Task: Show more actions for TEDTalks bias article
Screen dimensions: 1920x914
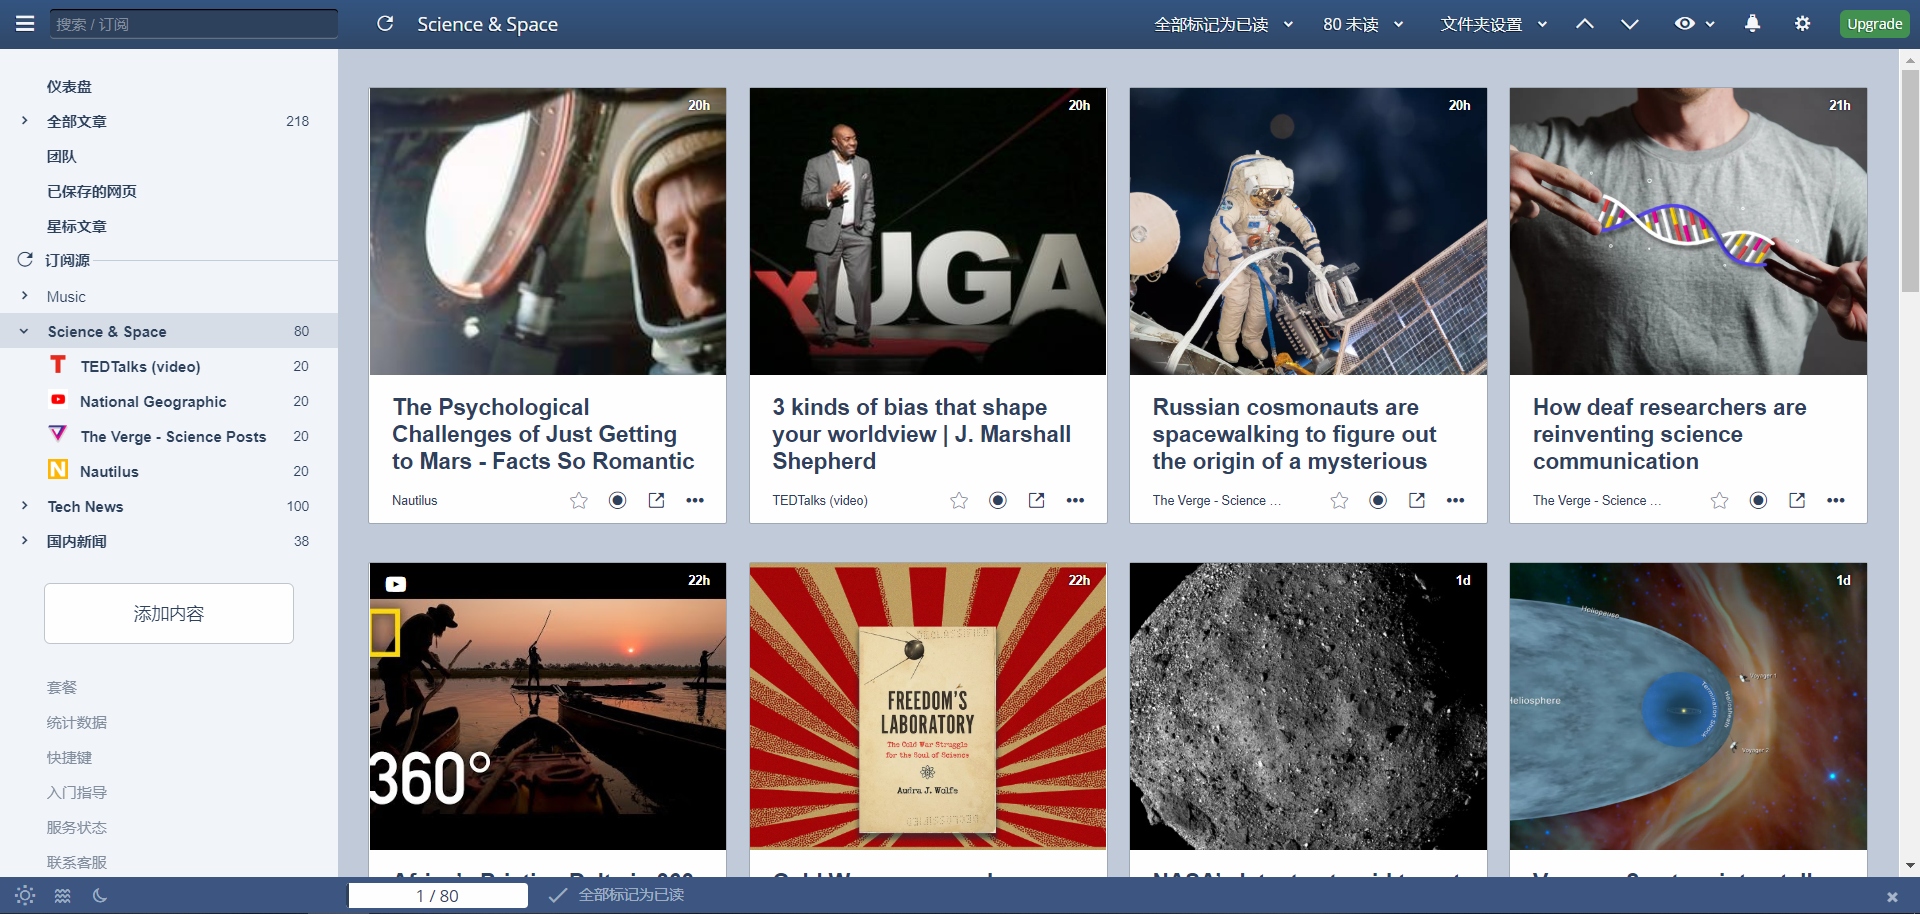Action: 1075,500
